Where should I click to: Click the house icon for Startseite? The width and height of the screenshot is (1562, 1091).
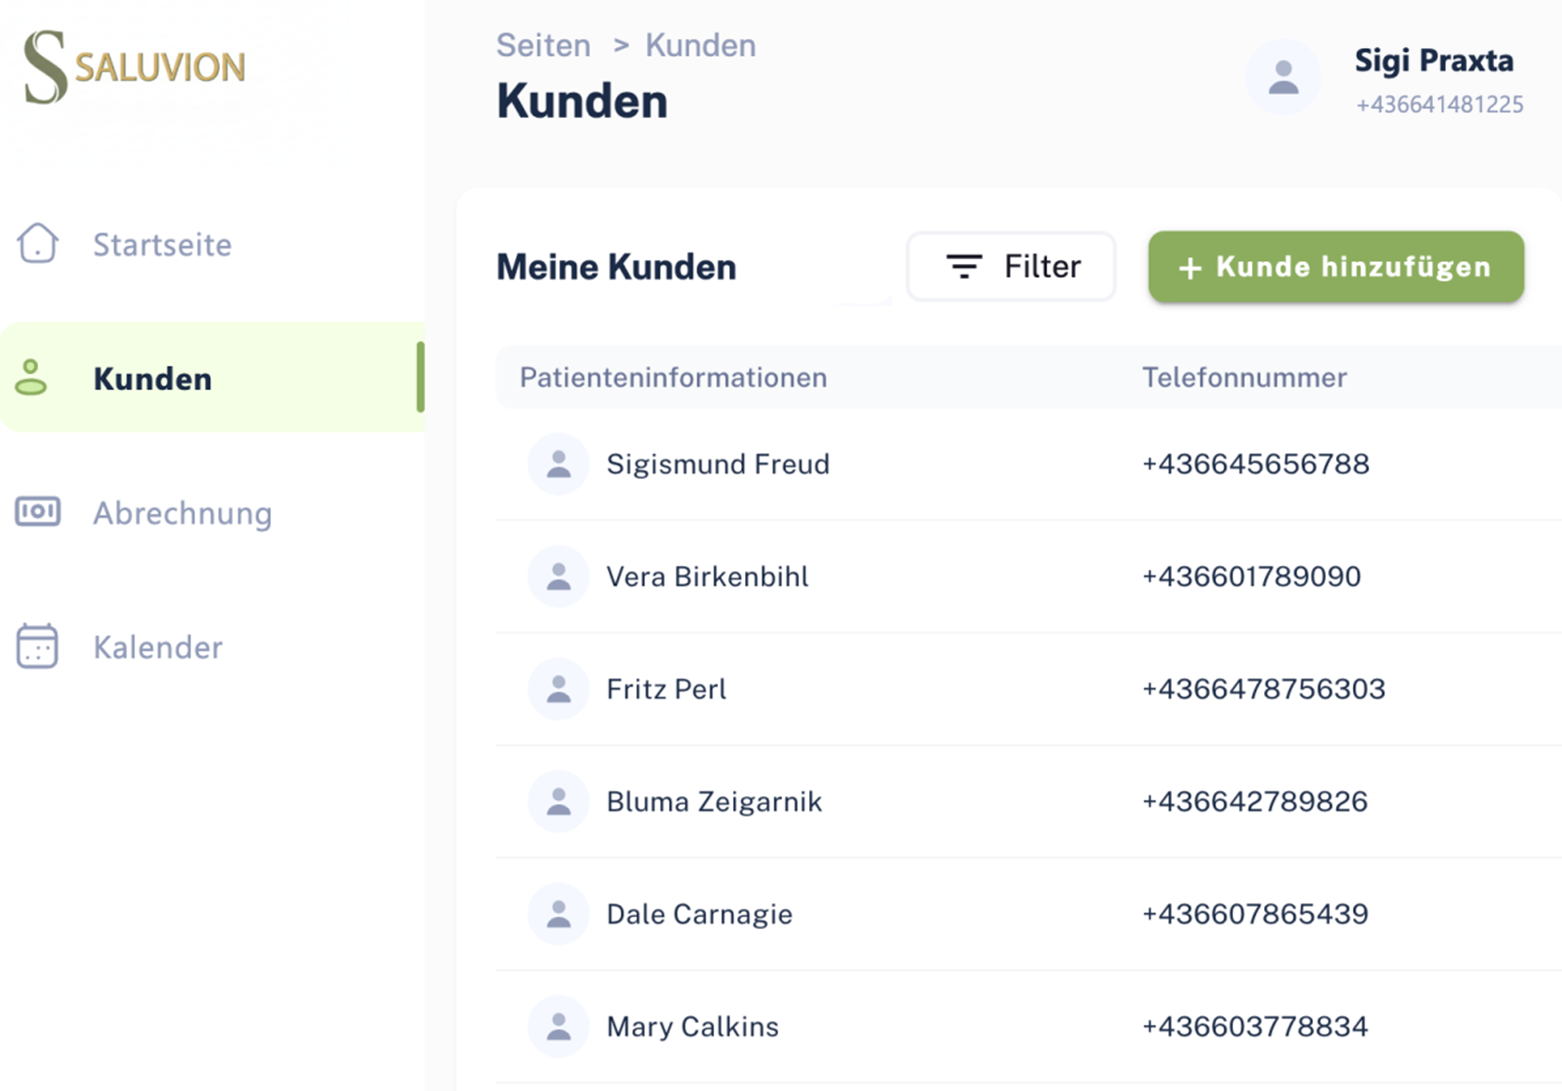click(x=38, y=243)
